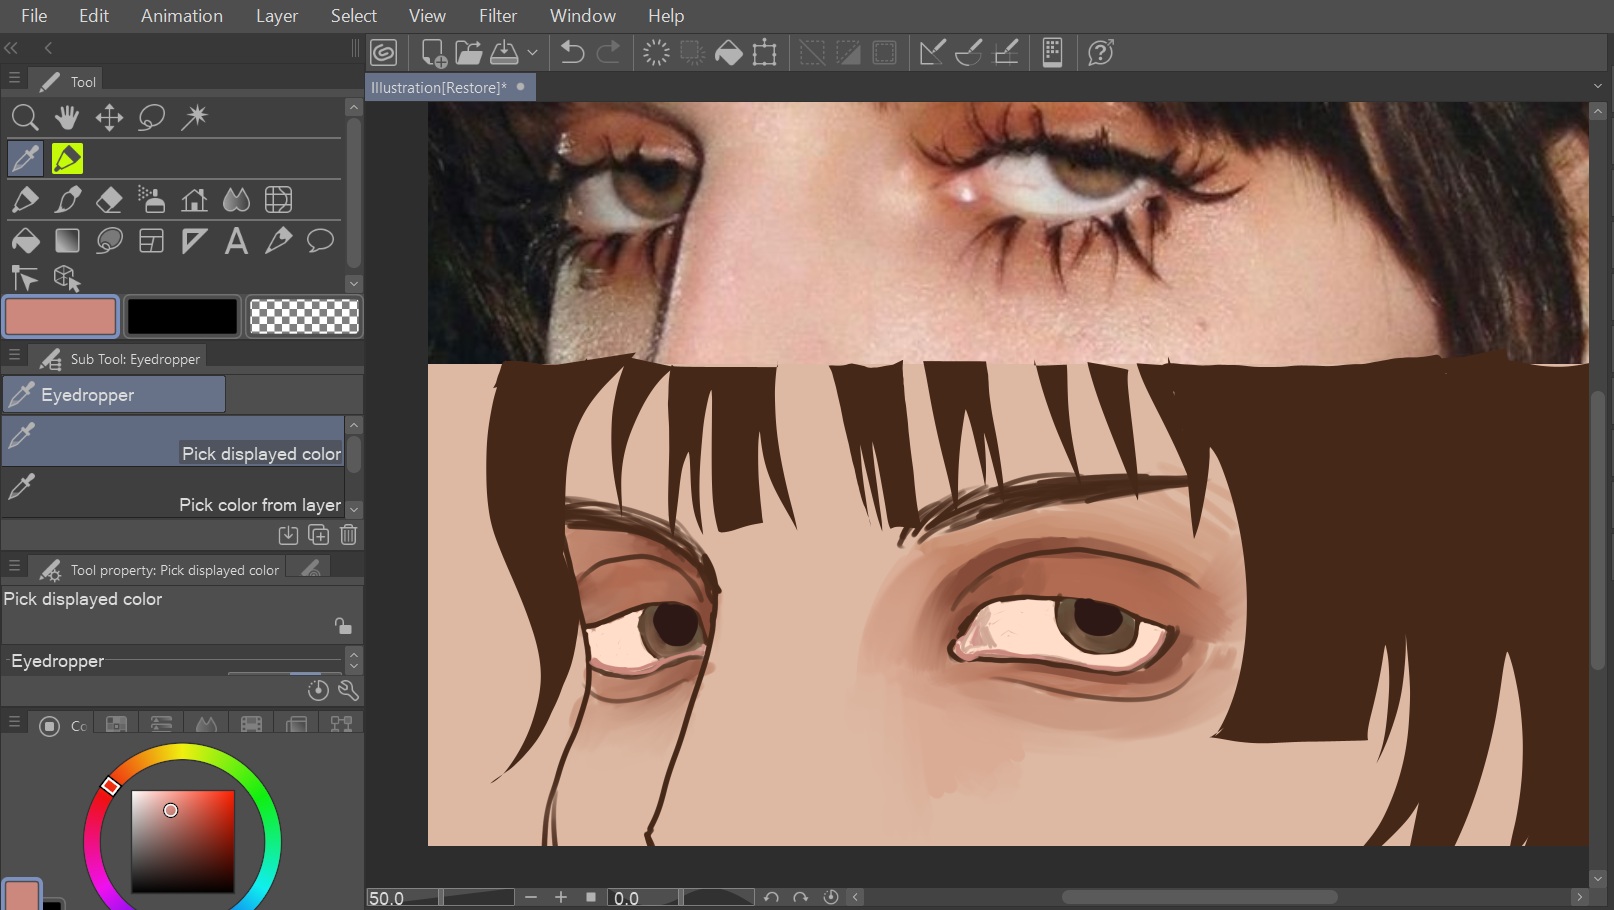Expand the canvas tab list chevron
Screen dimensions: 1614x910
pos(1597,87)
